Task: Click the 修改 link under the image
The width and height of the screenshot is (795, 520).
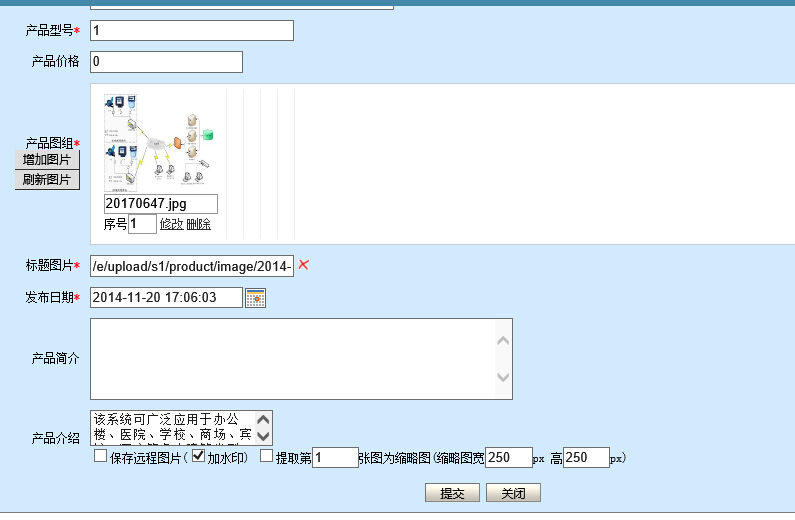Action: coord(171,225)
